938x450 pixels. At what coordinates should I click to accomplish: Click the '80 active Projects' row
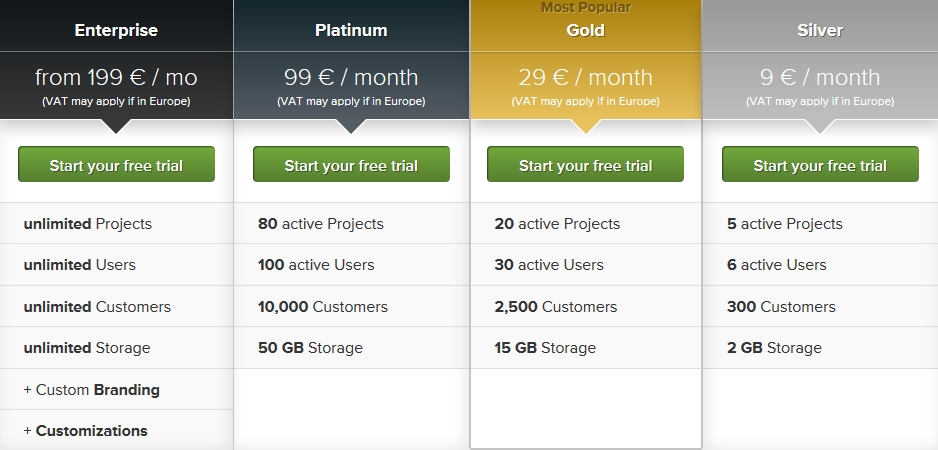(x=351, y=223)
